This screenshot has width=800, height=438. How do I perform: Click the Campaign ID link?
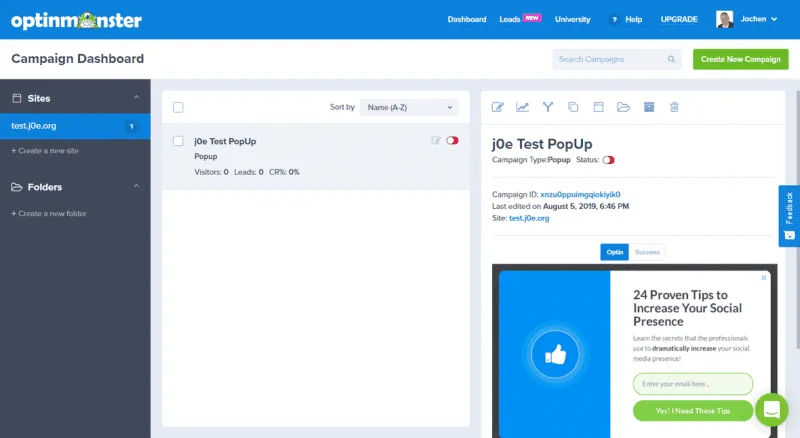(580, 194)
